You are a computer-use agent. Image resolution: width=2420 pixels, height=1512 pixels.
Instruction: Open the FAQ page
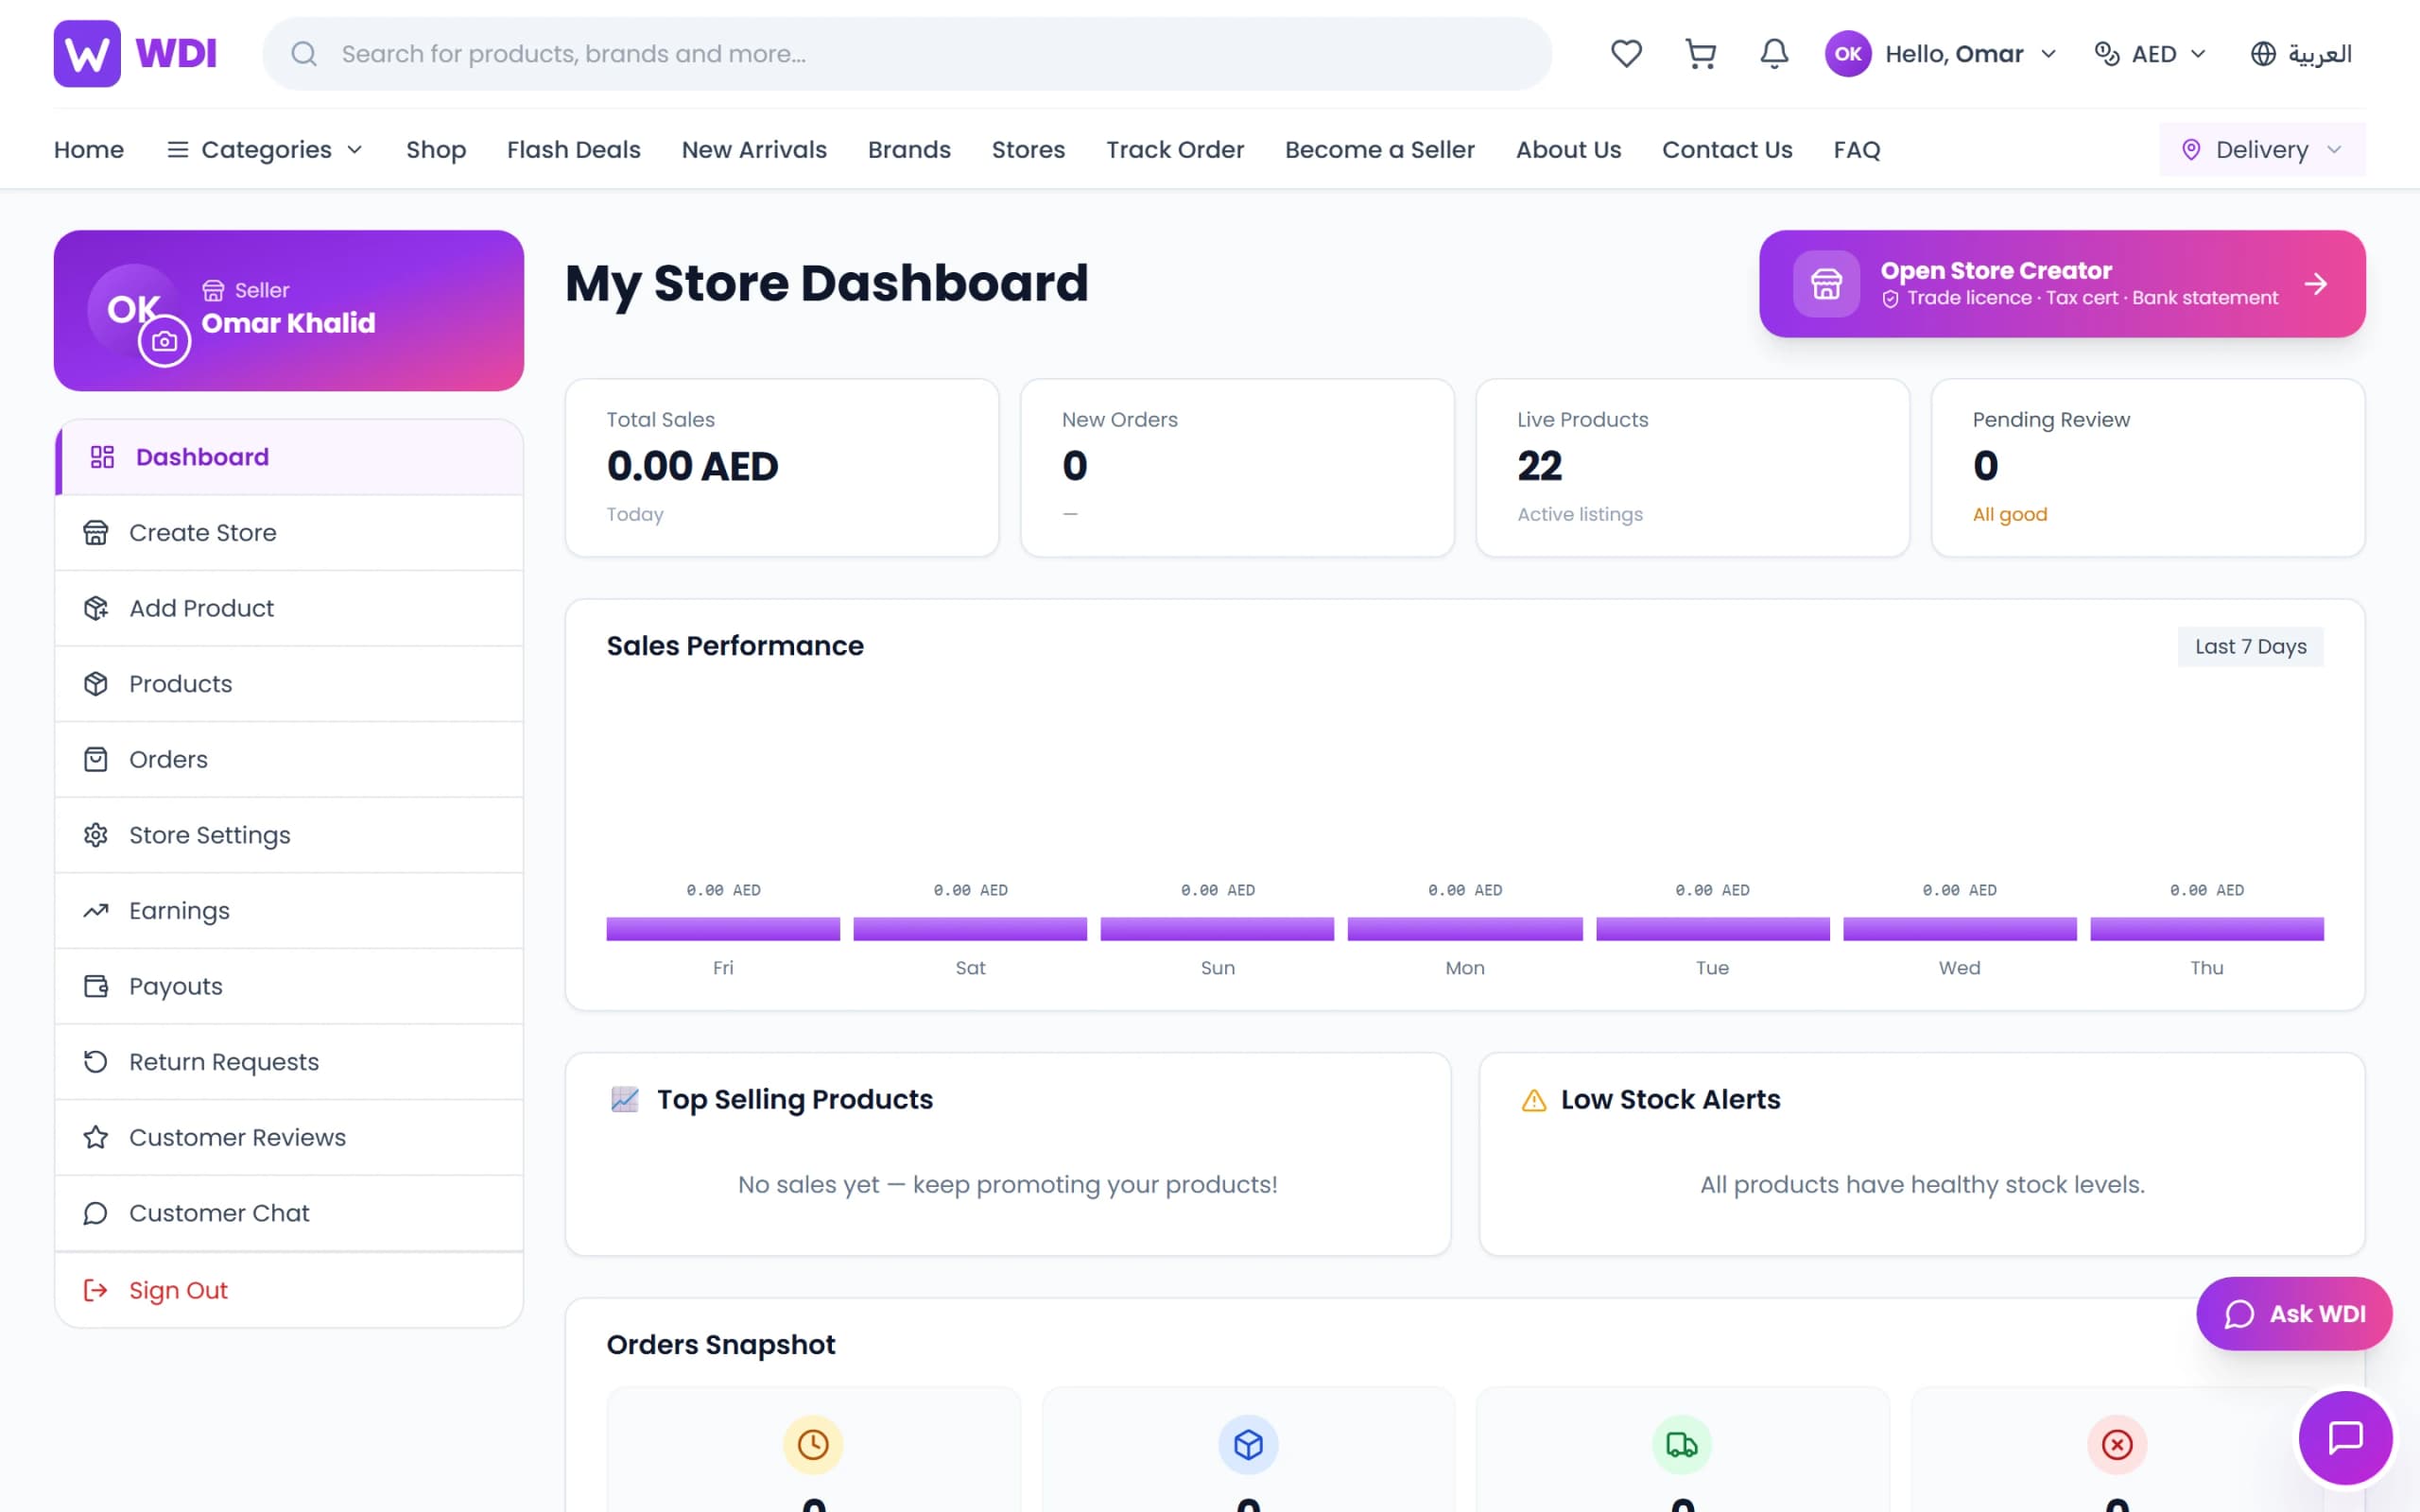point(1857,150)
